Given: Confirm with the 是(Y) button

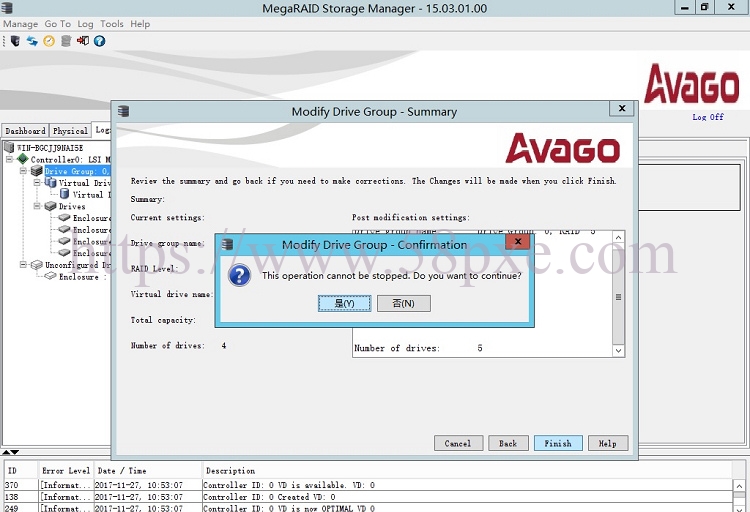Looking at the screenshot, I should 344,303.
